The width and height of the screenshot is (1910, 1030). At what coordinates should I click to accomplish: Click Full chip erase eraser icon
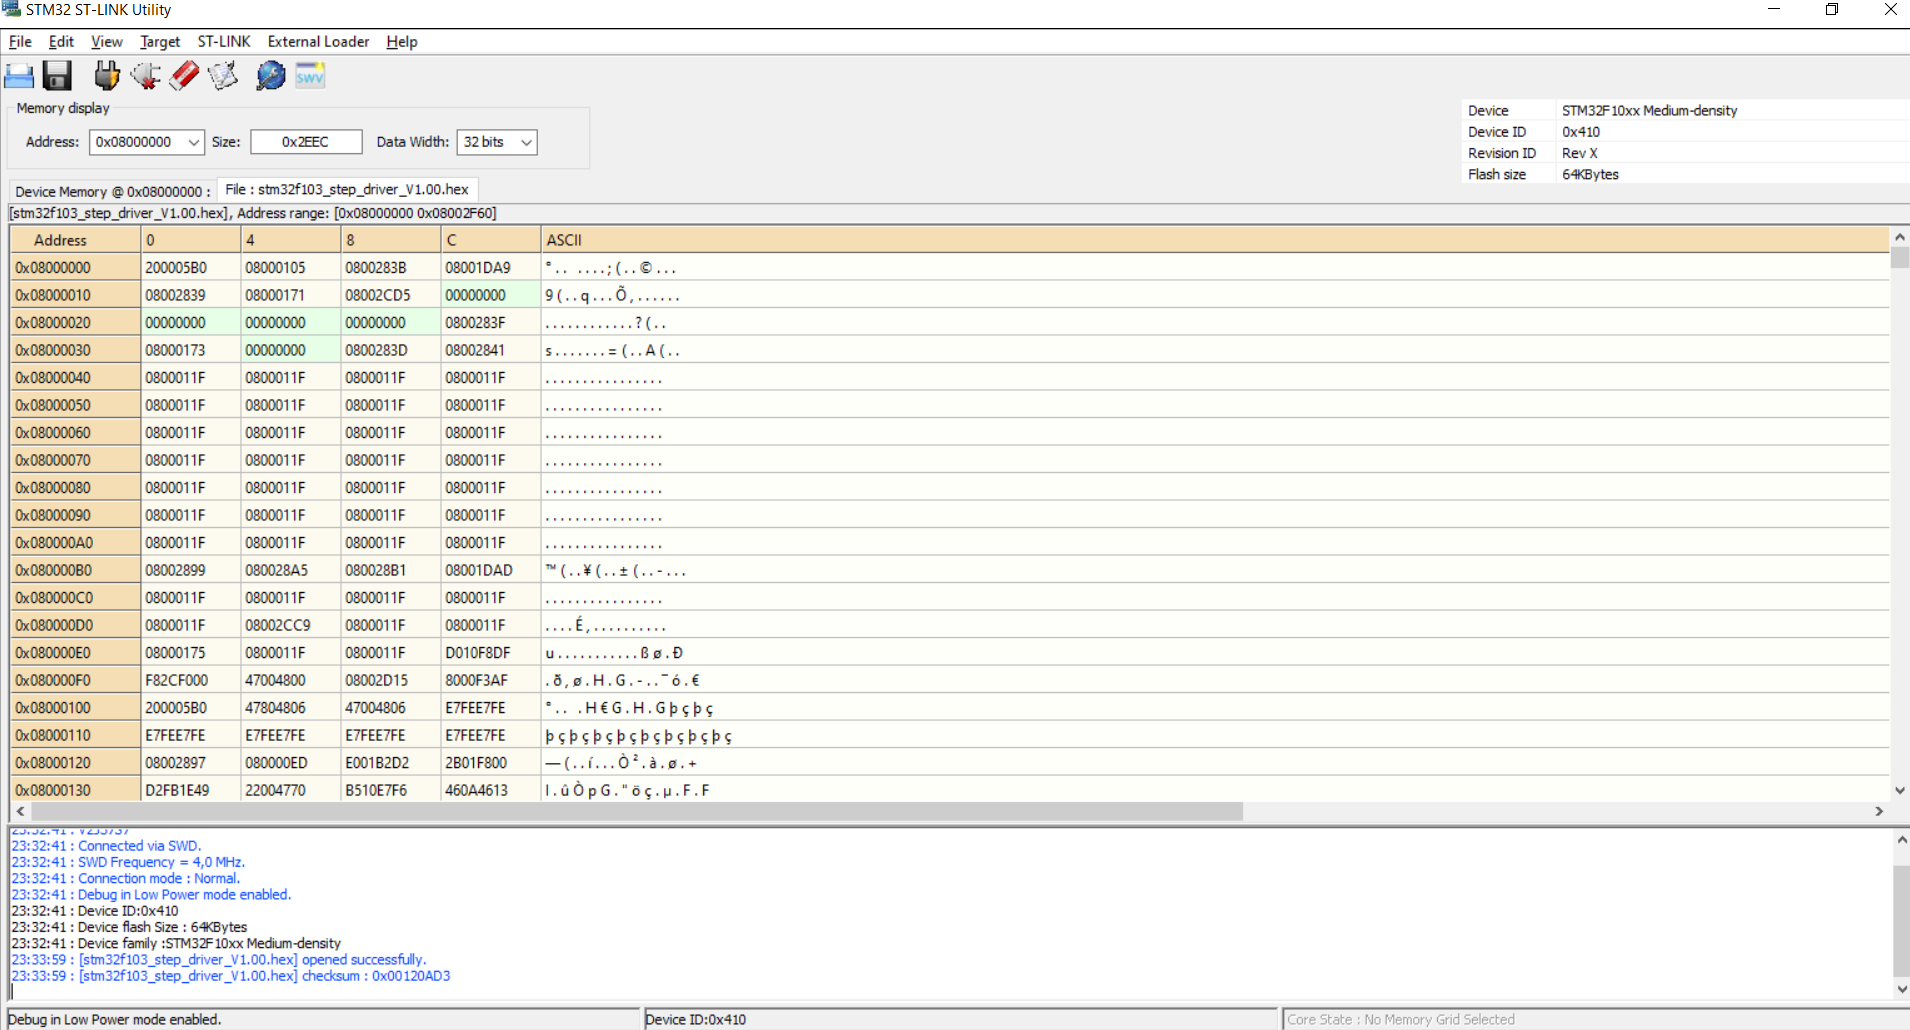coord(185,76)
